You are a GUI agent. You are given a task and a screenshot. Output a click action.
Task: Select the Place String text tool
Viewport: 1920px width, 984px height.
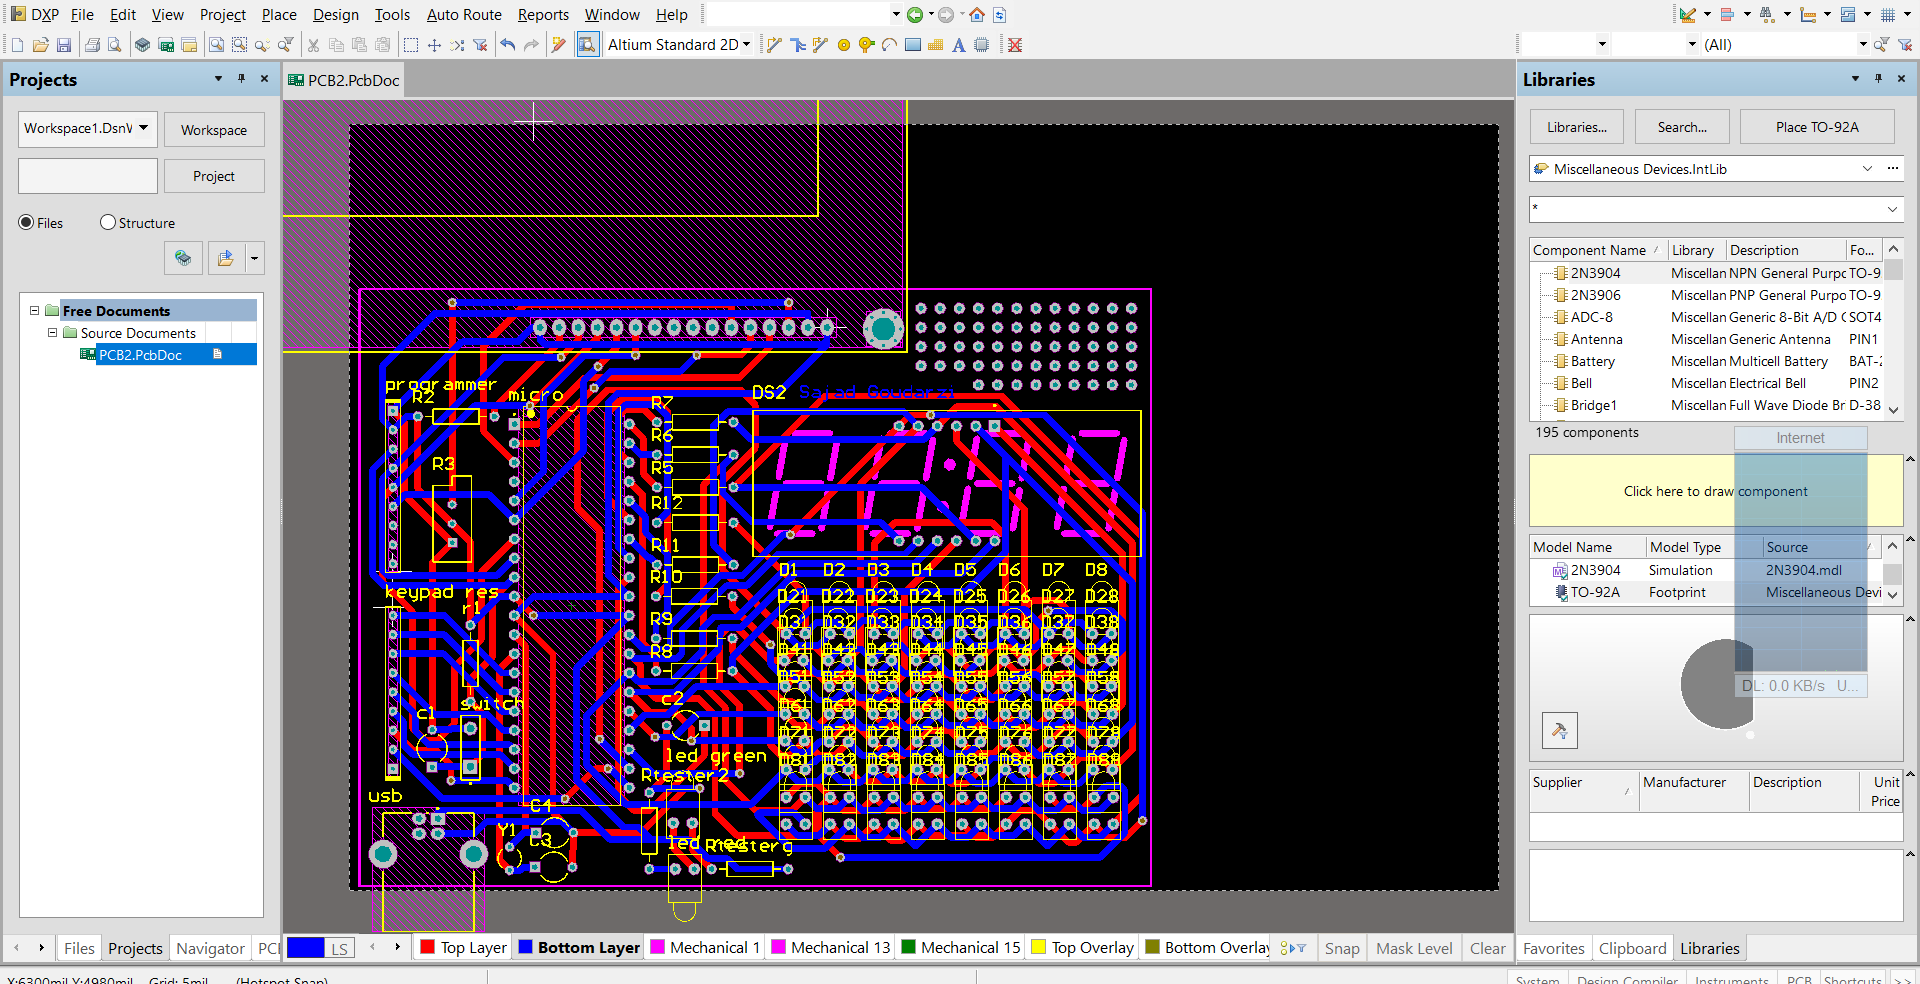(x=959, y=45)
